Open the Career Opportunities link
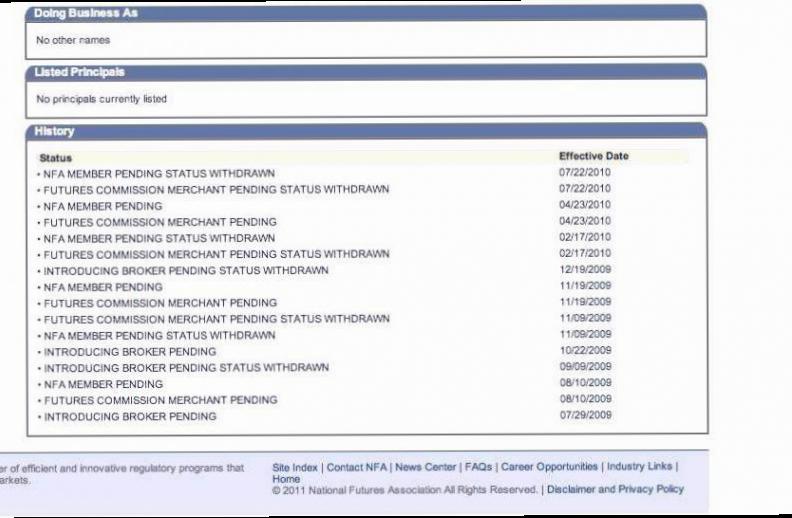 pyautogui.click(x=549, y=467)
